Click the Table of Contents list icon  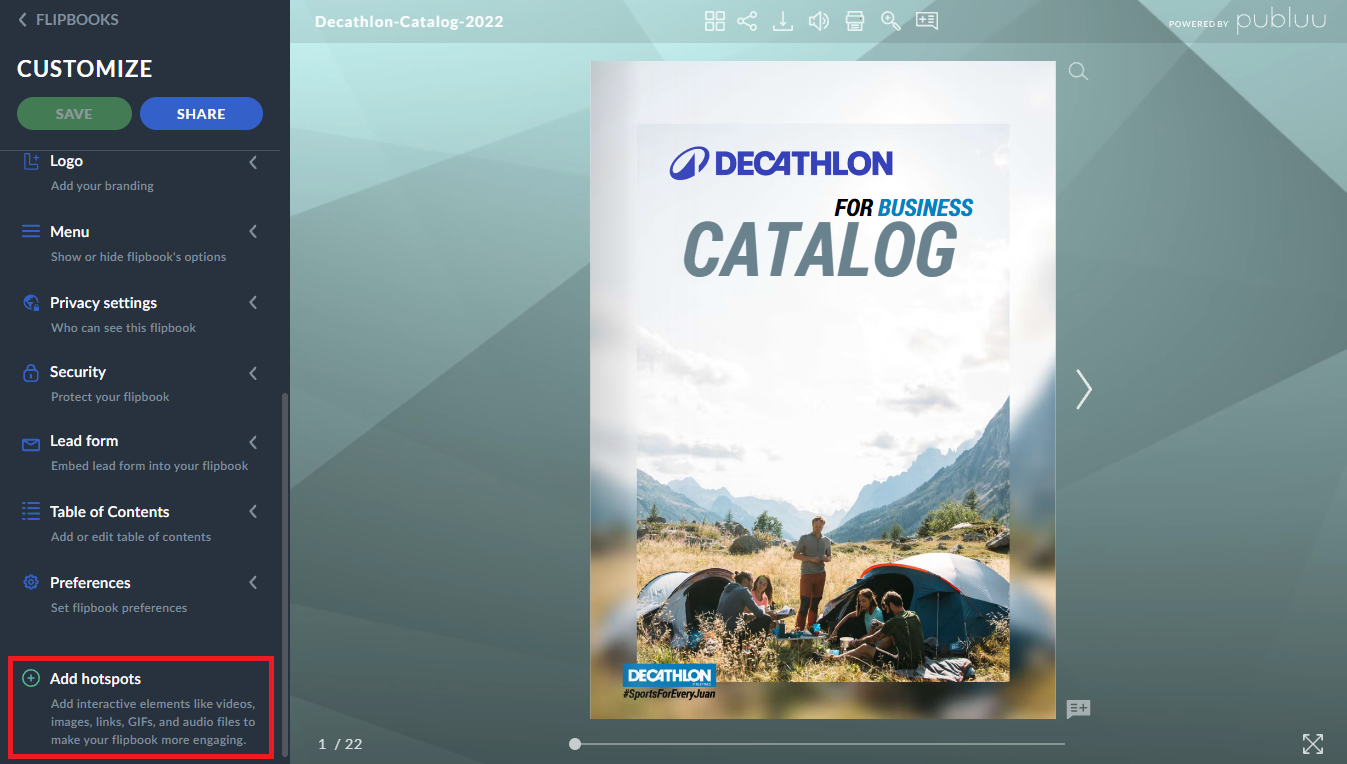(x=31, y=512)
